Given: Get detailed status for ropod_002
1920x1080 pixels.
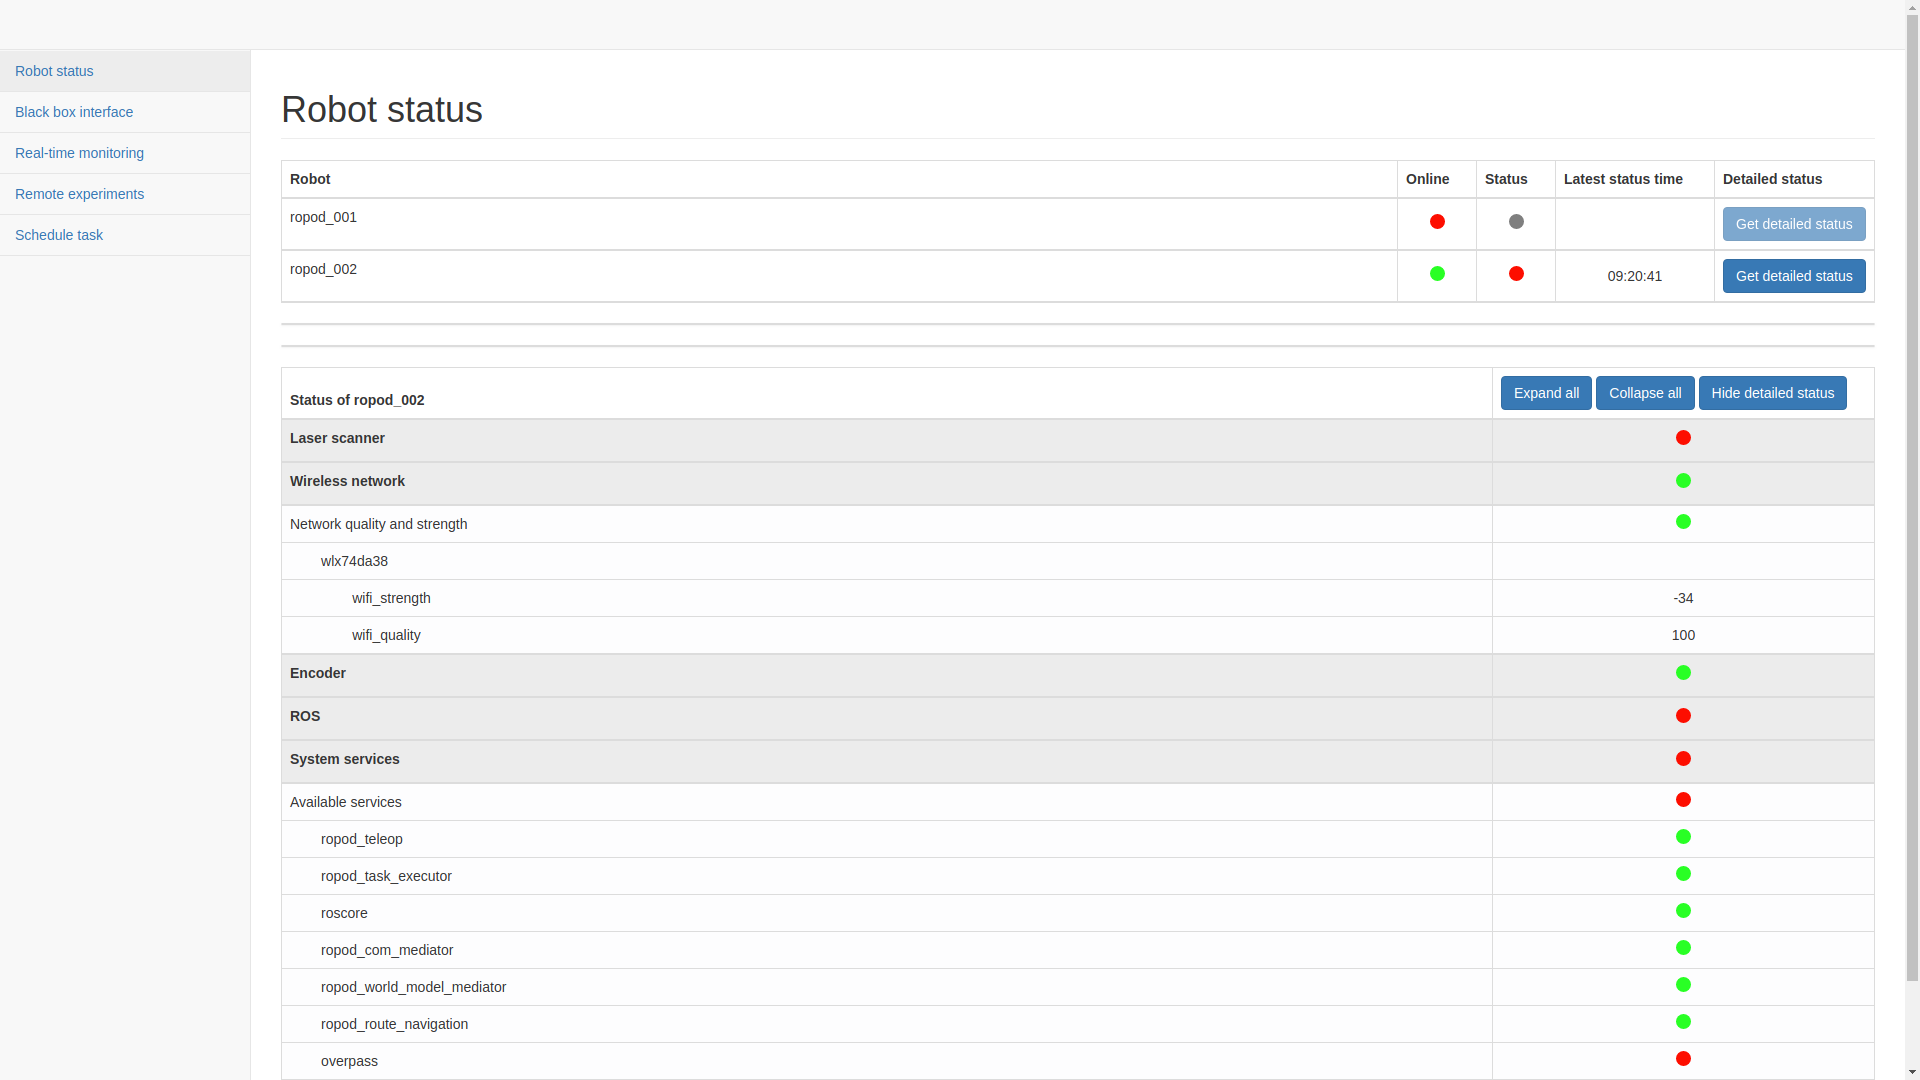Looking at the screenshot, I should [1793, 276].
